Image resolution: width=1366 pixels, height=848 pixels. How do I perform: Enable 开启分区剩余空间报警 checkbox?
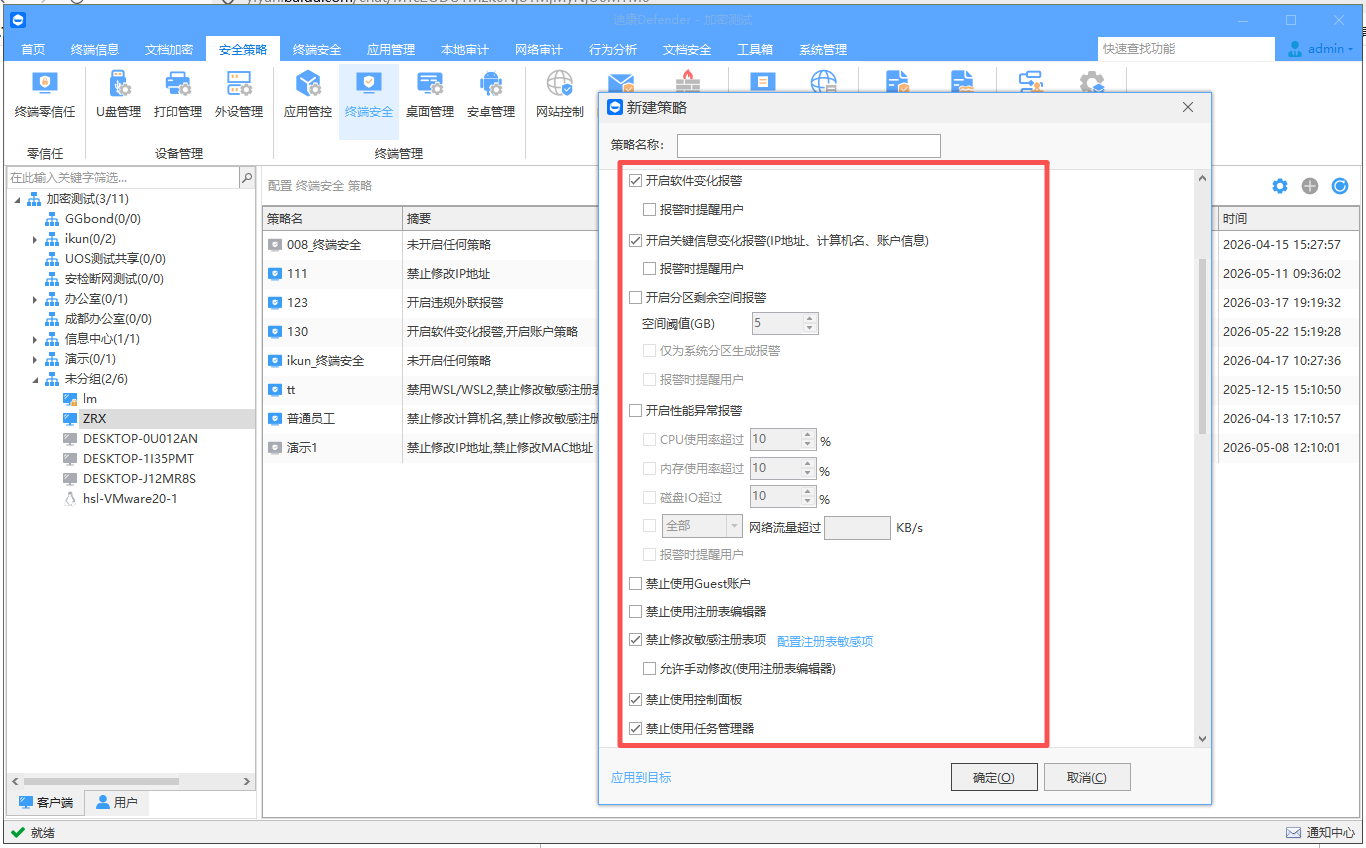point(635,297)
